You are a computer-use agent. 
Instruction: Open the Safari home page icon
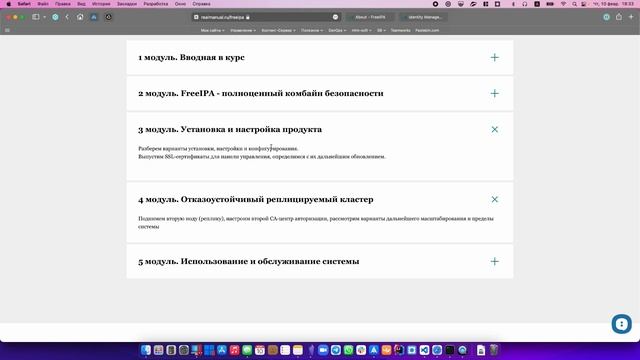[80, 17]
